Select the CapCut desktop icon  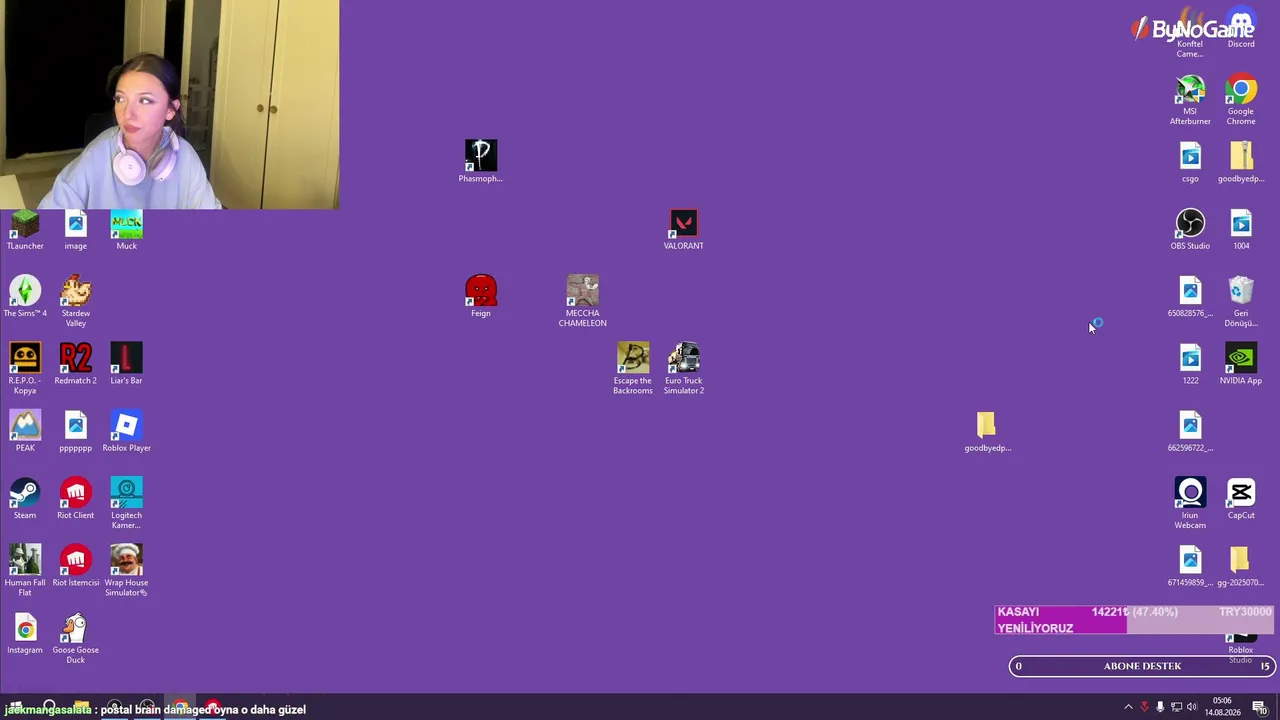[1241, 493]
